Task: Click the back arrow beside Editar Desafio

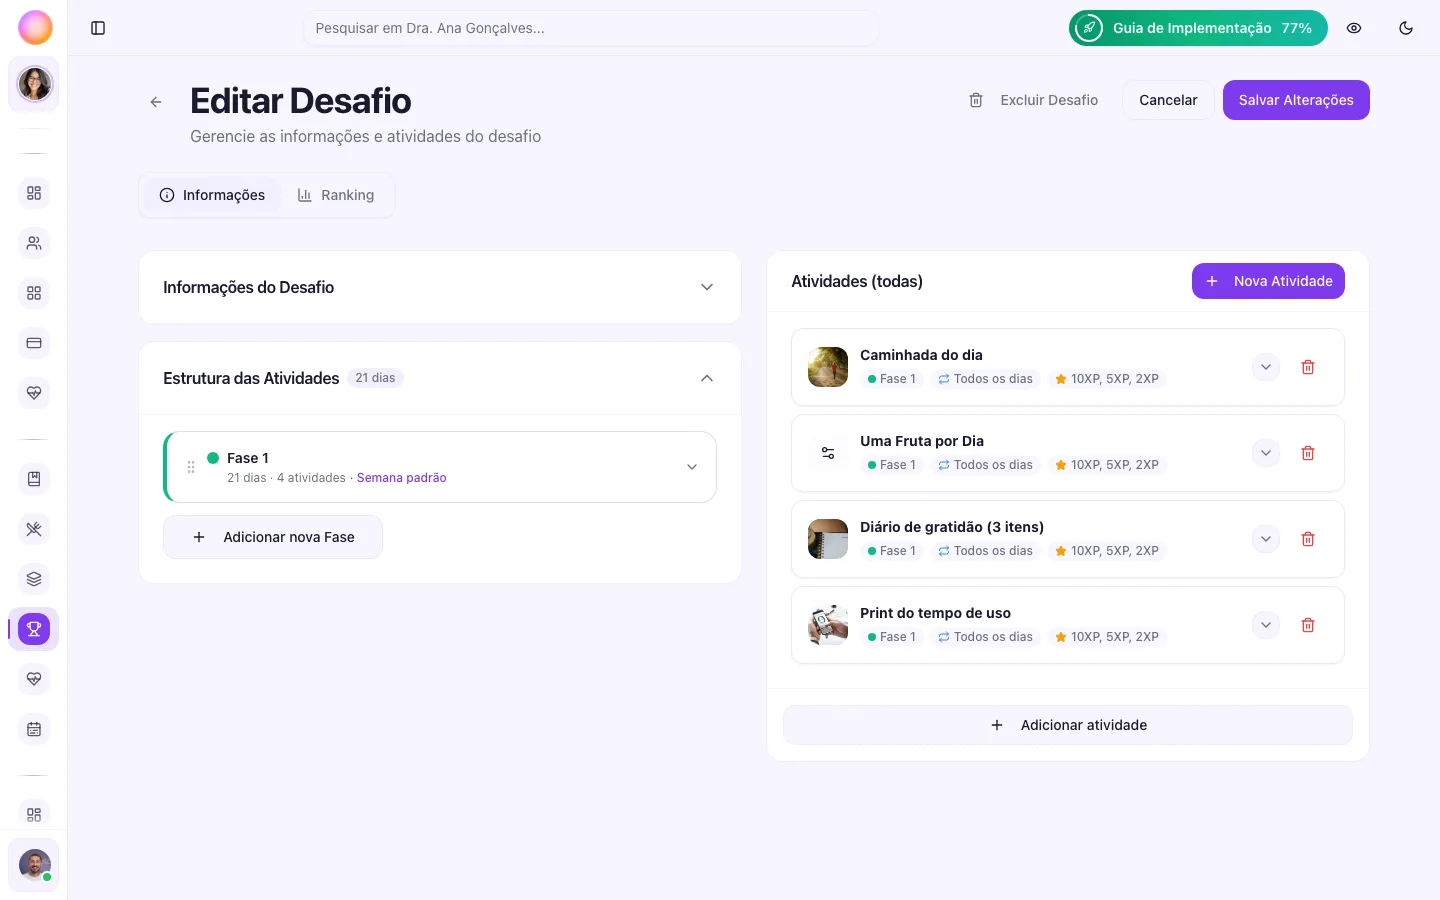Action: (156, 102)
